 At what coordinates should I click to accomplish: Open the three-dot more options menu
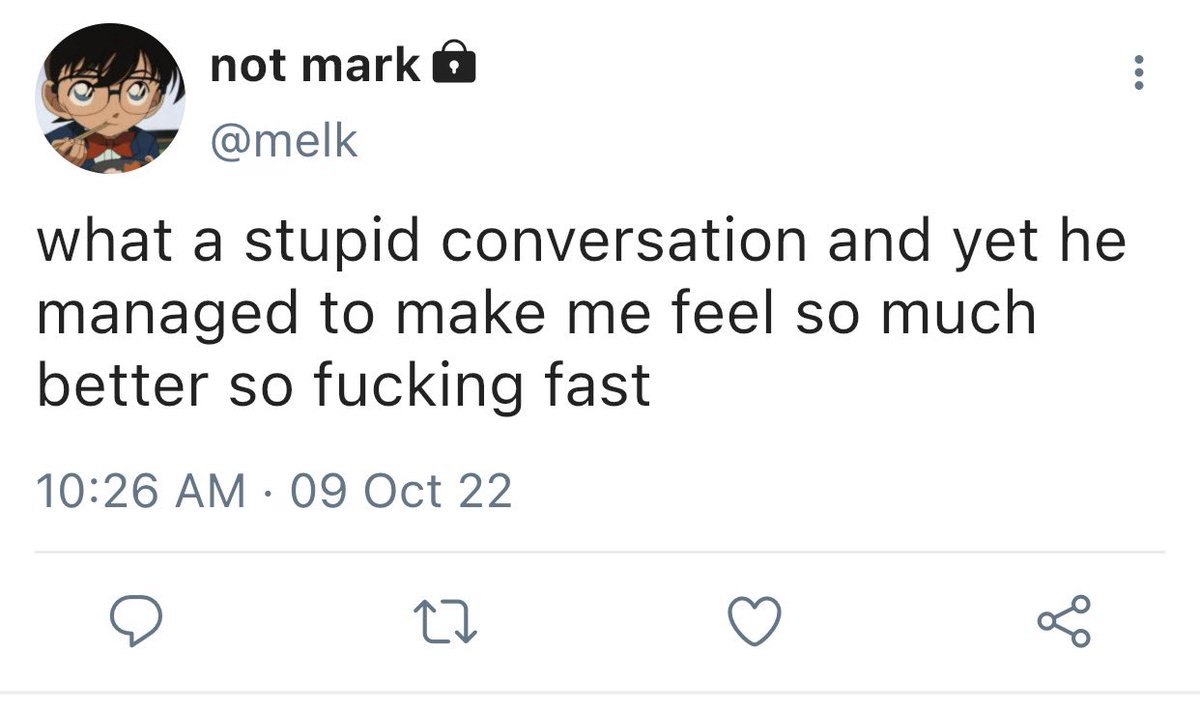click(1137, 75)
